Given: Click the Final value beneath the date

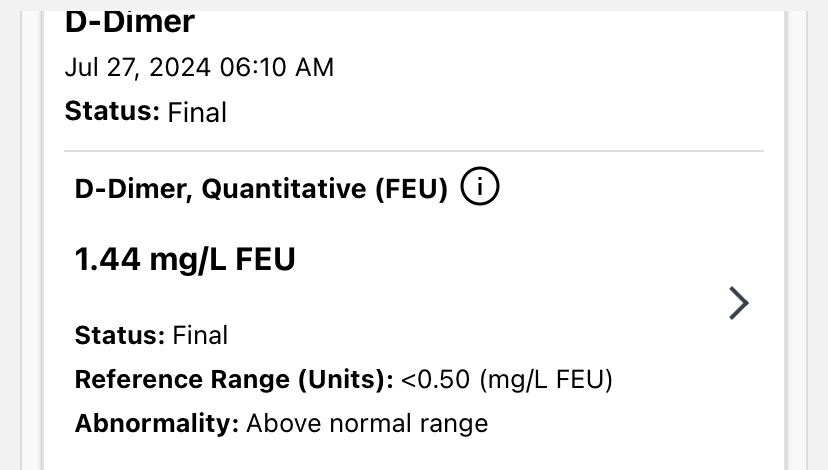Looking at the screenshot, I should click(197, 112).
